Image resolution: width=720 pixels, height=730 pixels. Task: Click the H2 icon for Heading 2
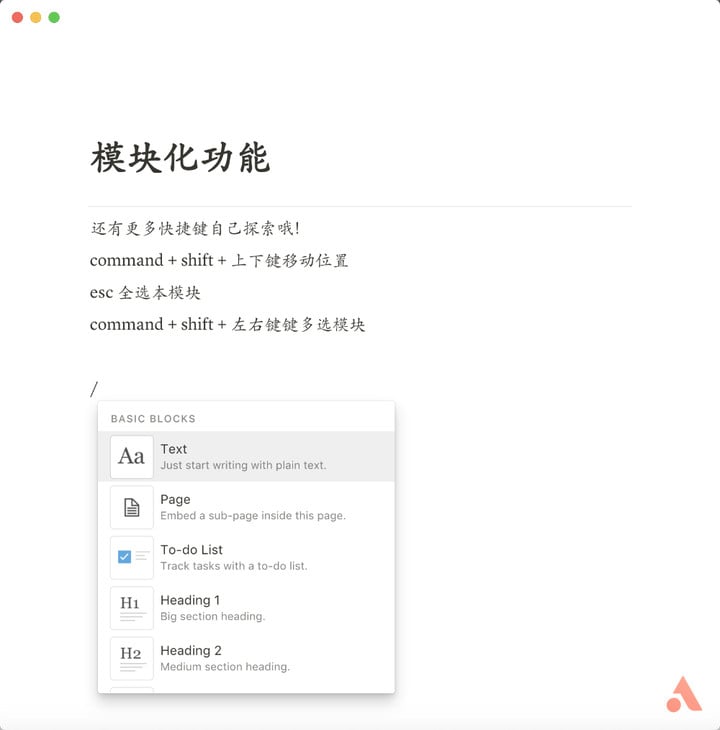pyautogui.click(x=132, y=658)
